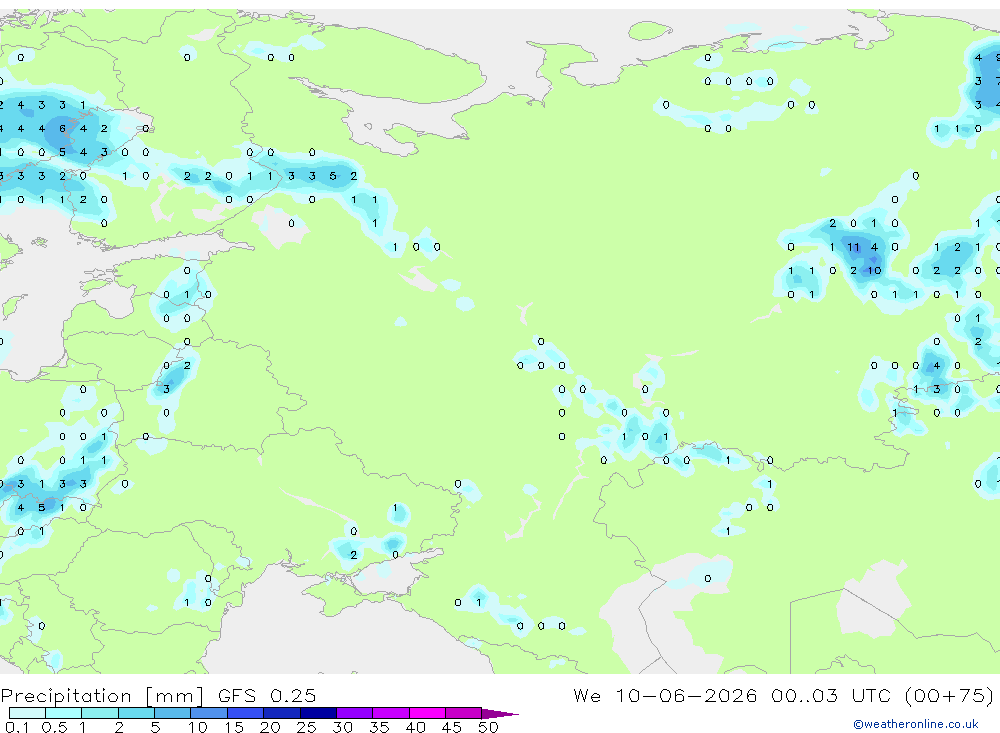Select the lightest 0.1–0.5 mm legend swatch
The height and width of the screenshot is (733, 1000).
pyautogui.click(x=27, y=713)
